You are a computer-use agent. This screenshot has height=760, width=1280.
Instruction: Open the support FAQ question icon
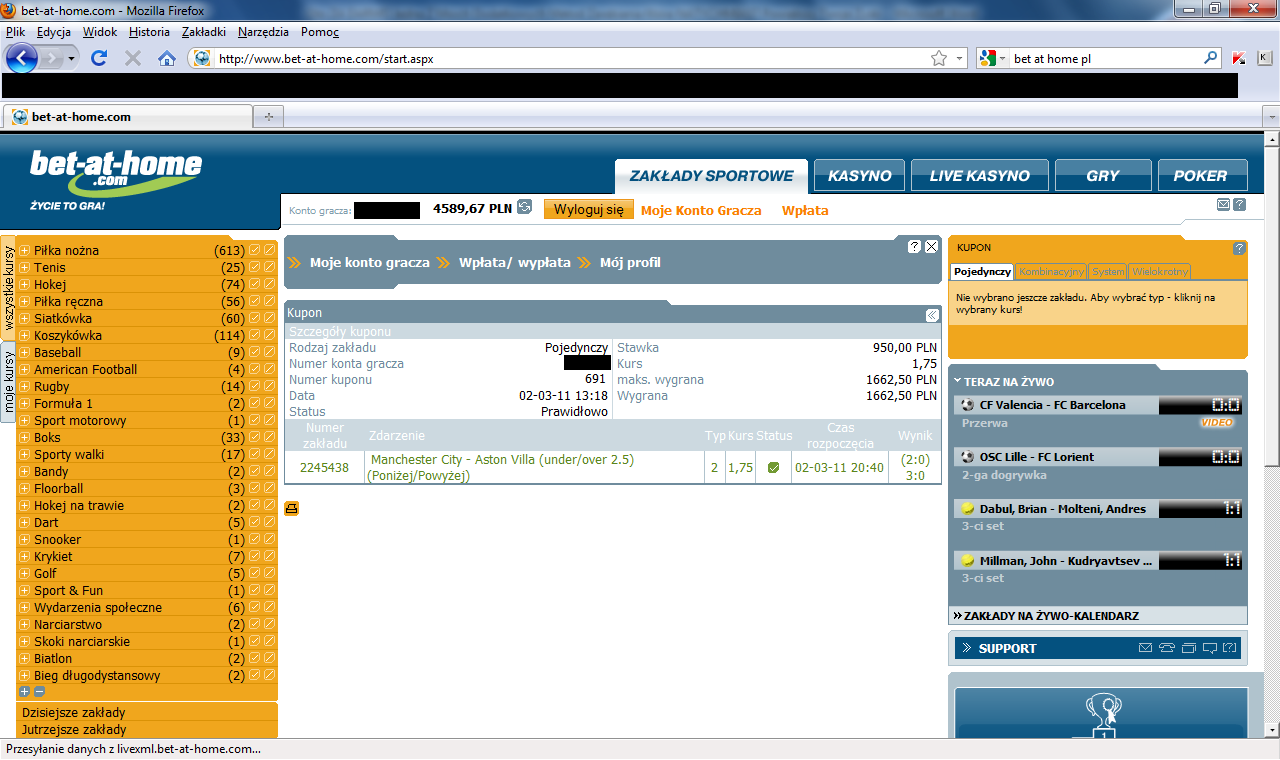[1230, 648]
